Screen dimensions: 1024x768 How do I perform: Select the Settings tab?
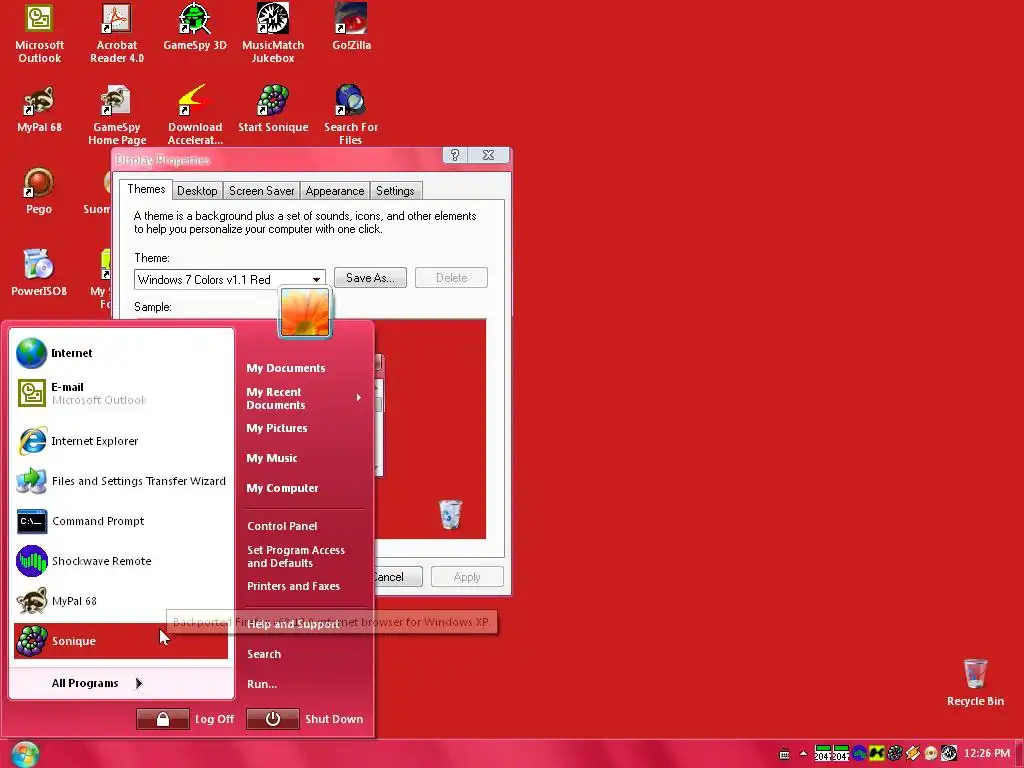tap(395, 191)
